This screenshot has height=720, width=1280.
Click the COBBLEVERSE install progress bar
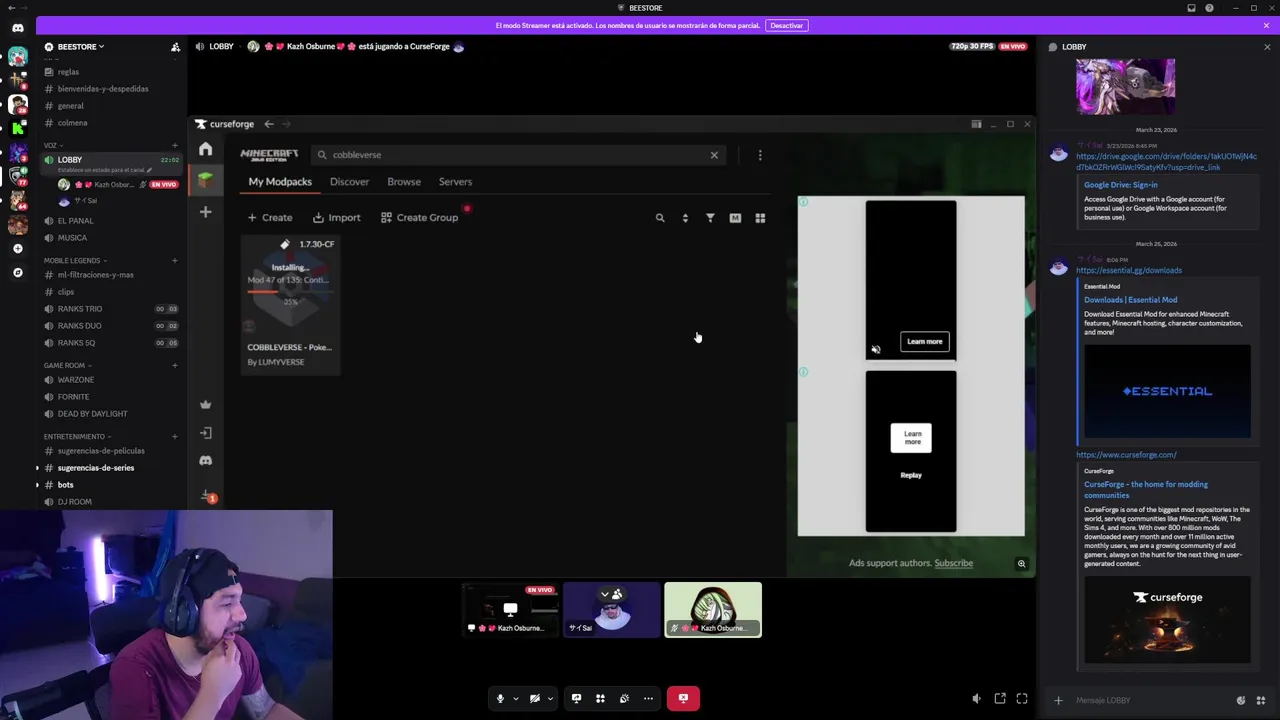[290, 291]
